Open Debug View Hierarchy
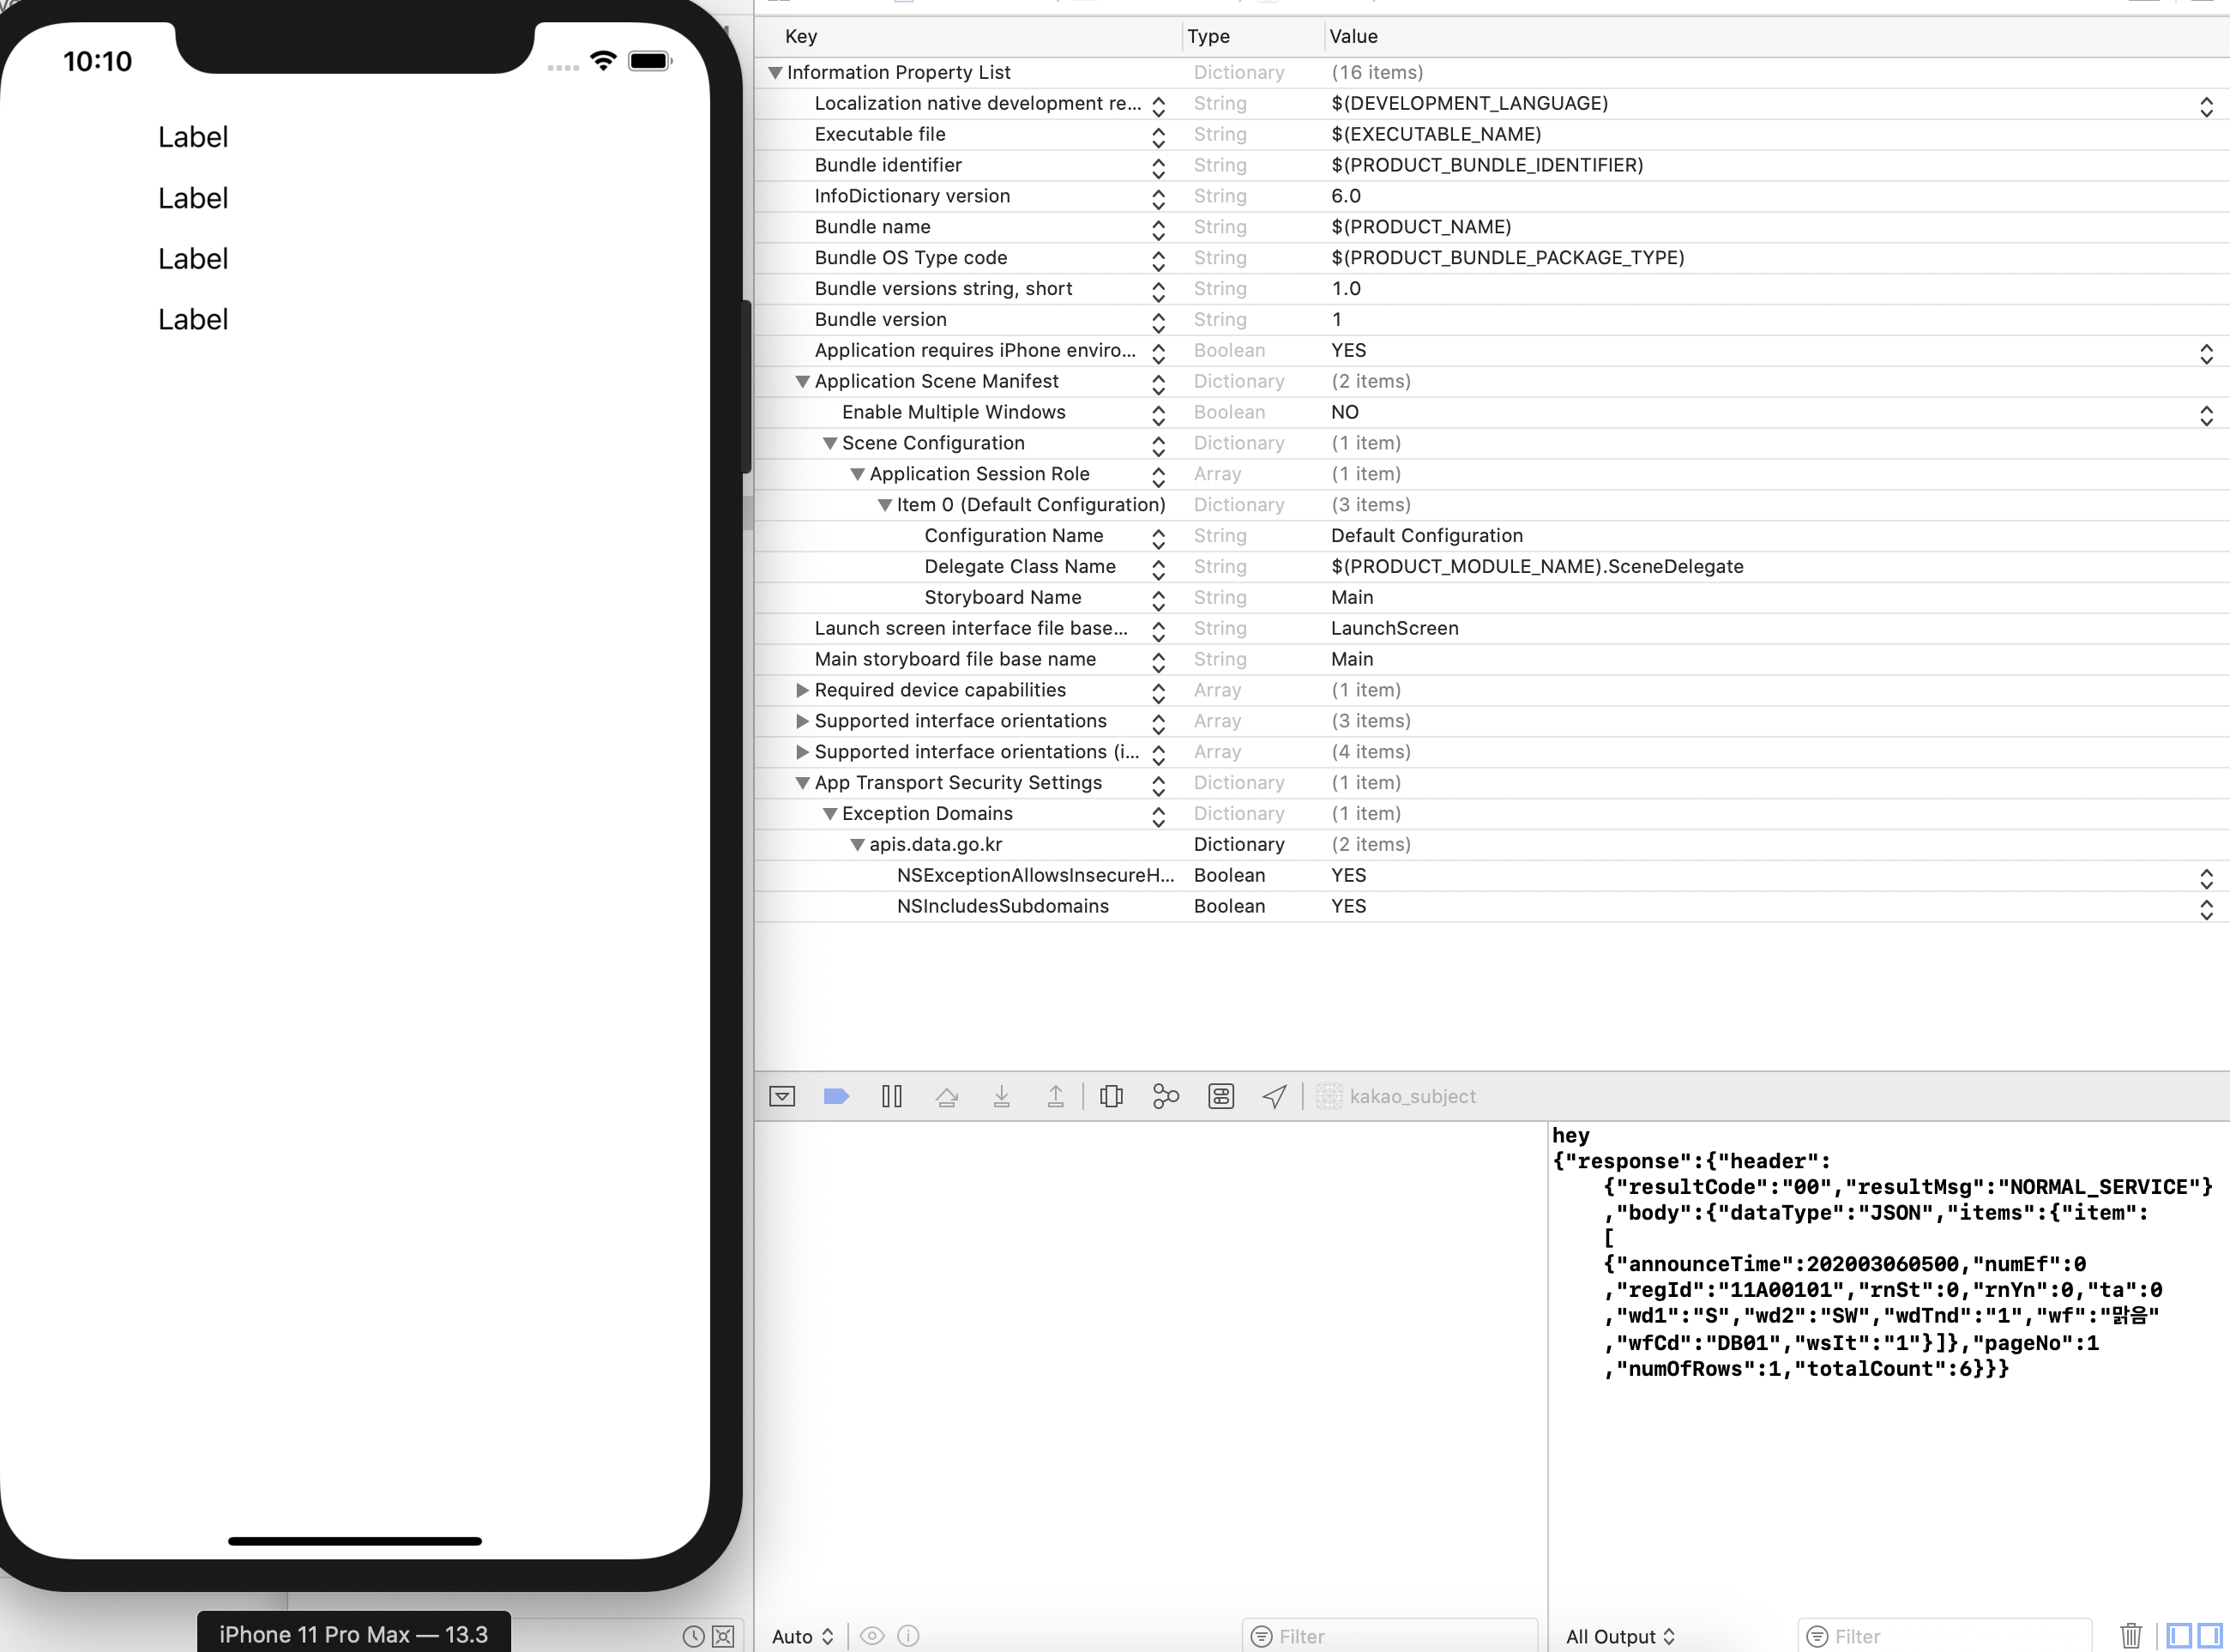The image size is (2230, 1652). pos(1111,1096)
